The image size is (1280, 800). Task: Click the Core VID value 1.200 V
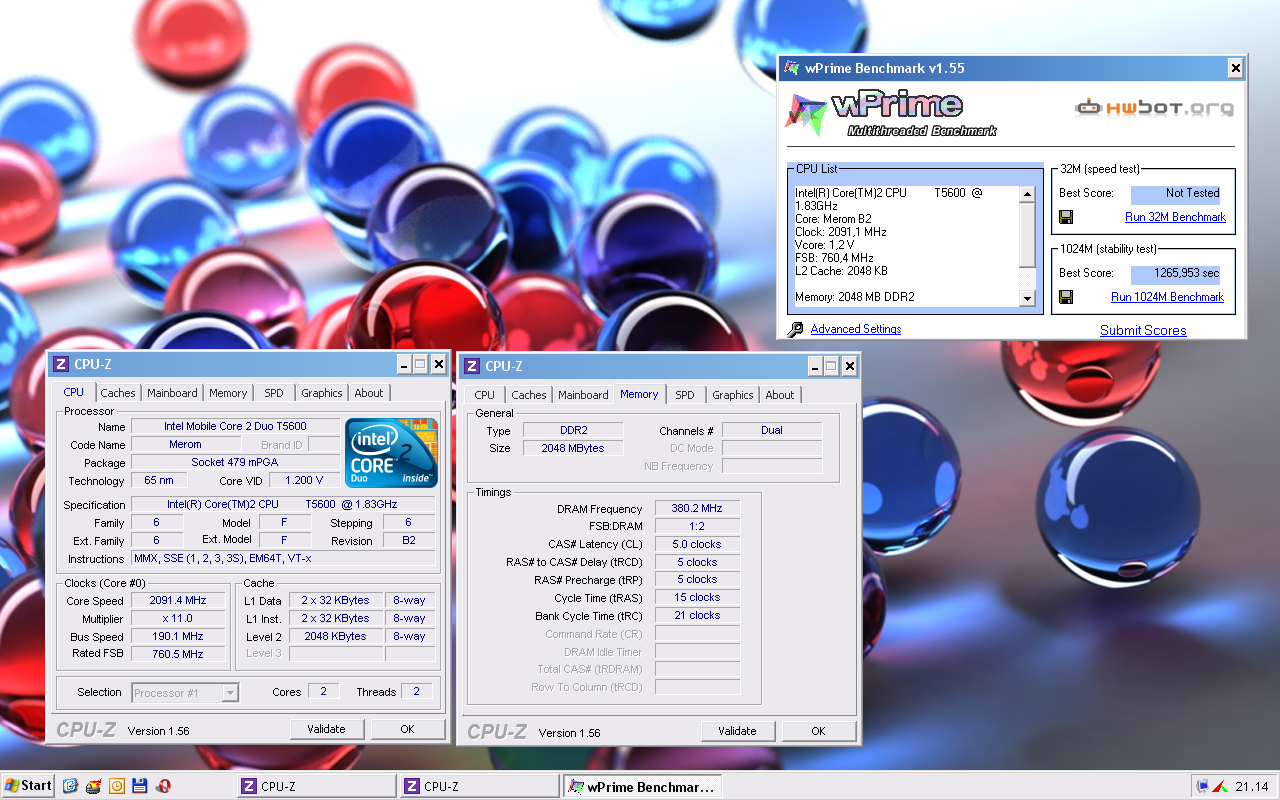click(x=304, y=481)
